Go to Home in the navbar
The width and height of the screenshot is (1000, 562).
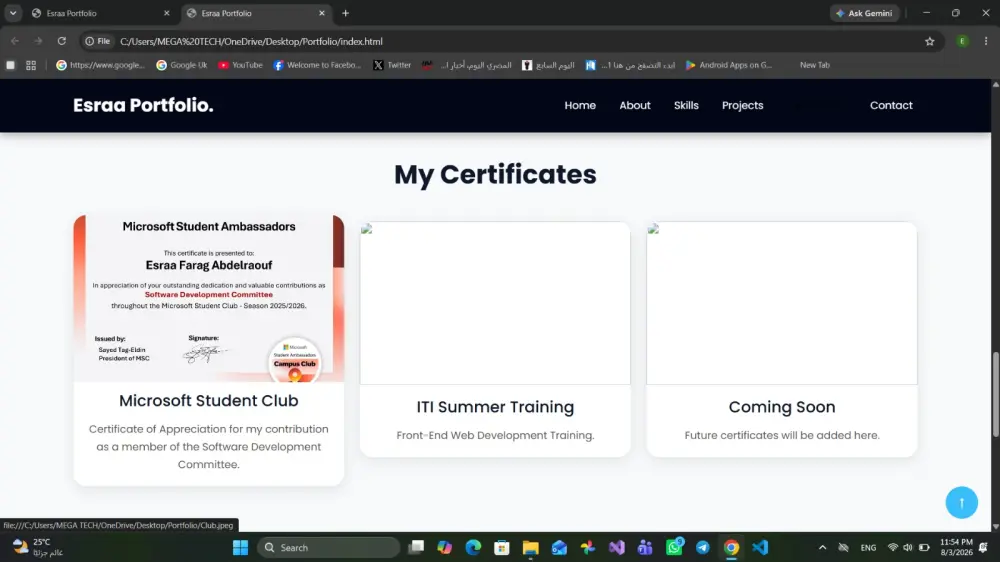(580, 105)
